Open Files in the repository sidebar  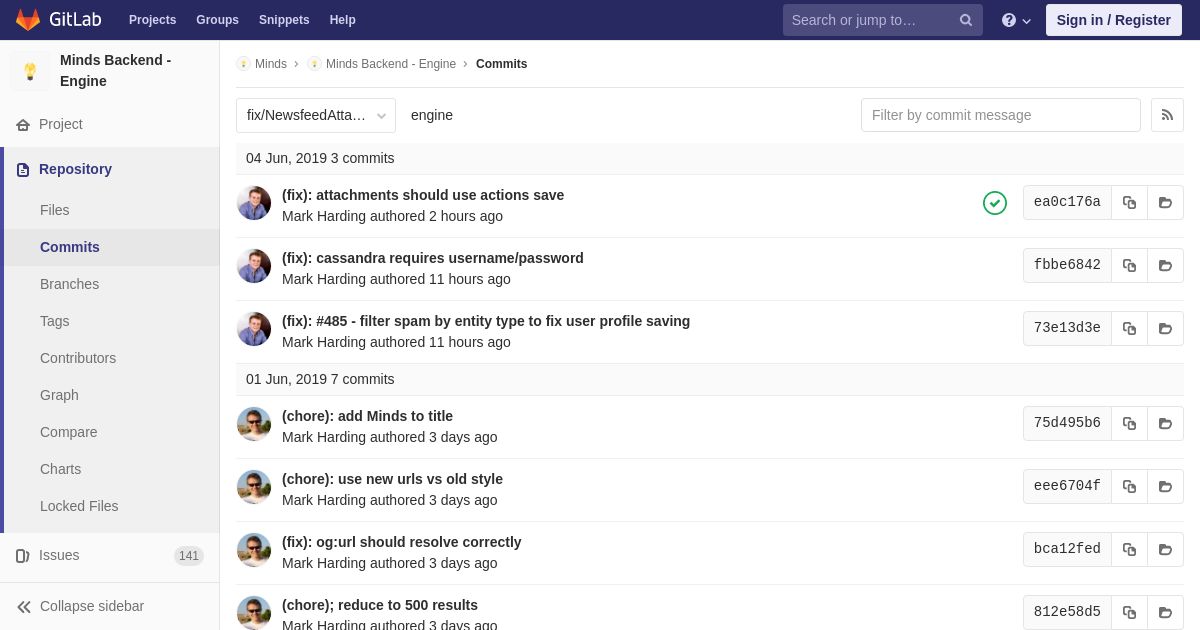point(55,210)
